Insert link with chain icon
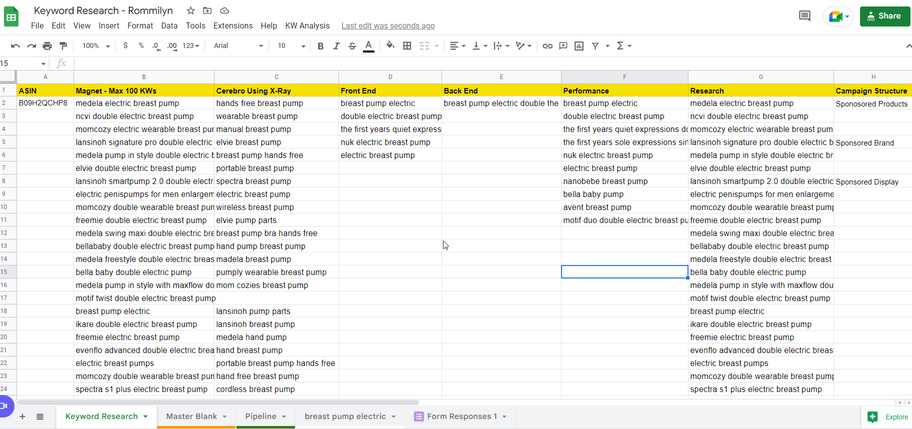The height and width of the screenshot is (429, 912). click(x=547, y=46)
